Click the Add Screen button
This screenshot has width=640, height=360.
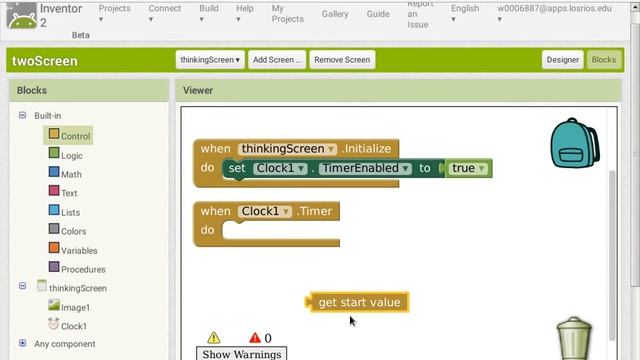(277, 60)
